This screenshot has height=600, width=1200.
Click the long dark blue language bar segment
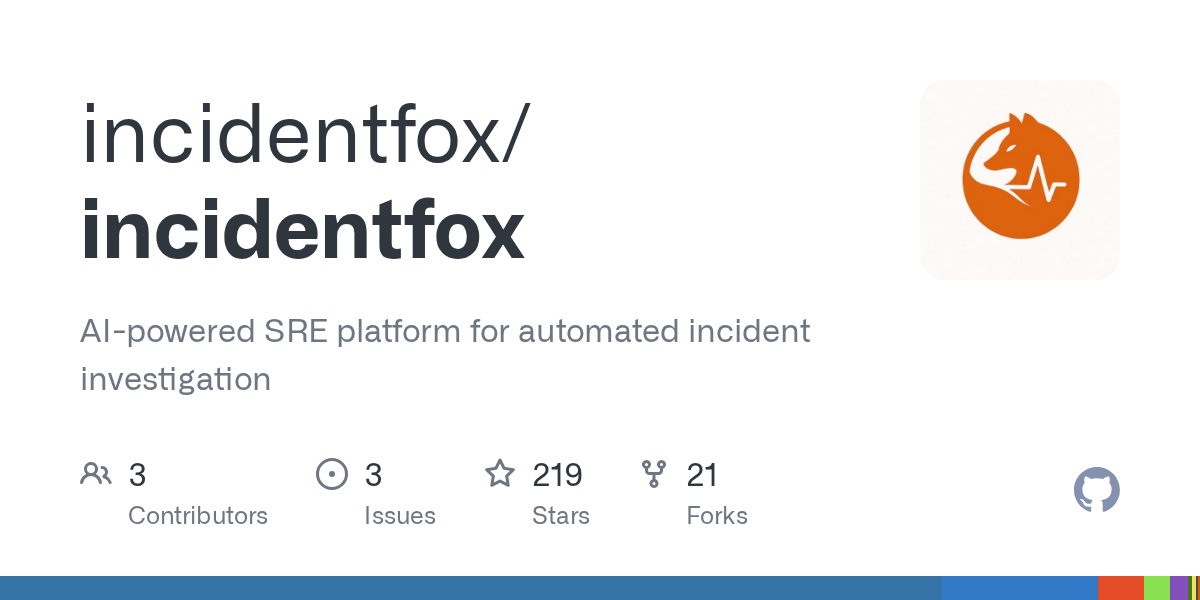(x=470, y=588)
